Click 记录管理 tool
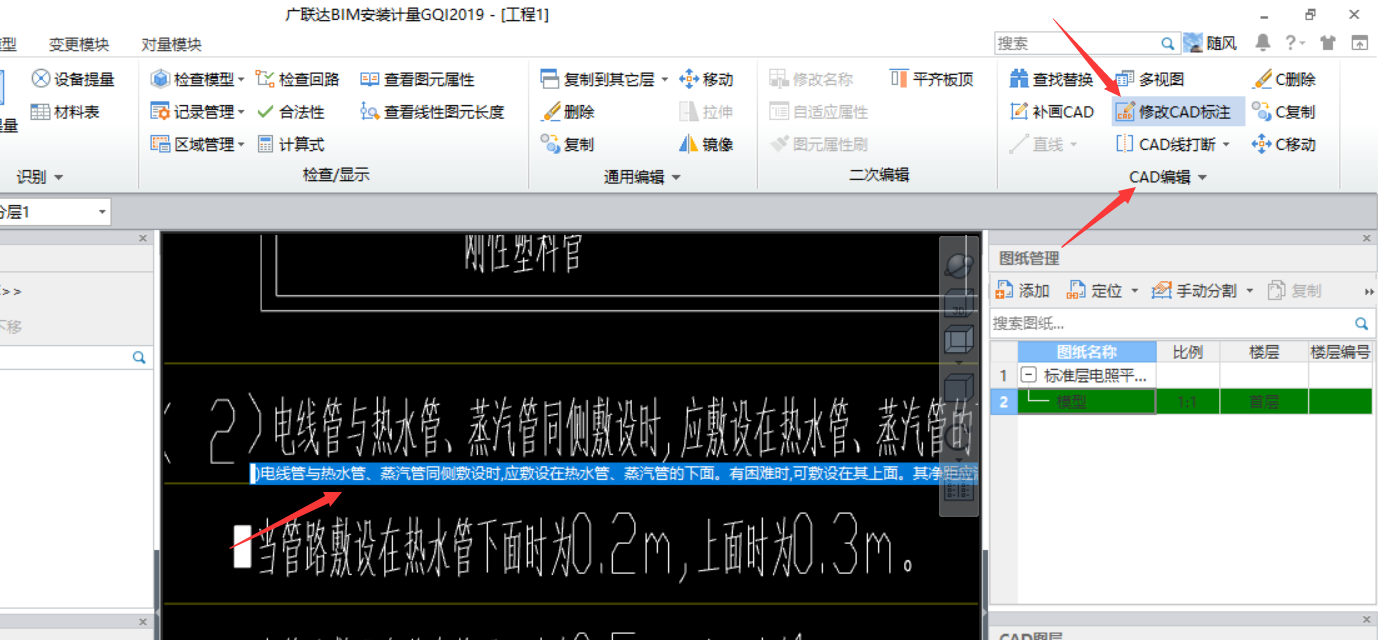The image size is (1378, 640). pos(192,112)
